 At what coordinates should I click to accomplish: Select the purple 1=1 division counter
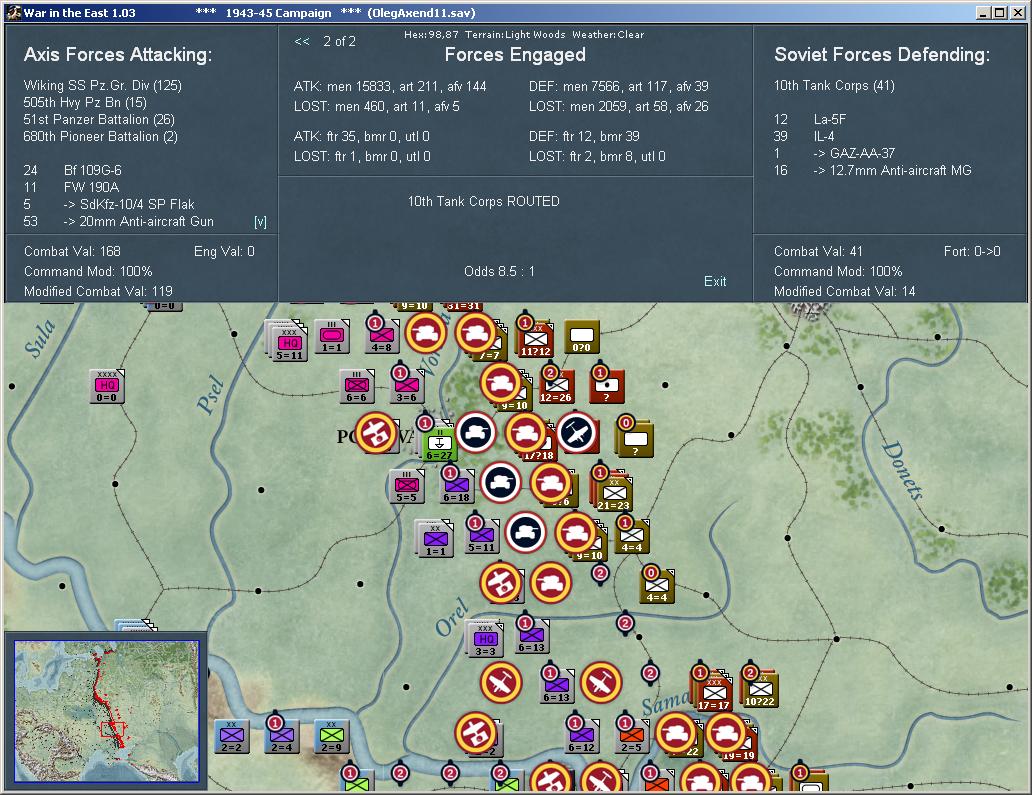435,540
